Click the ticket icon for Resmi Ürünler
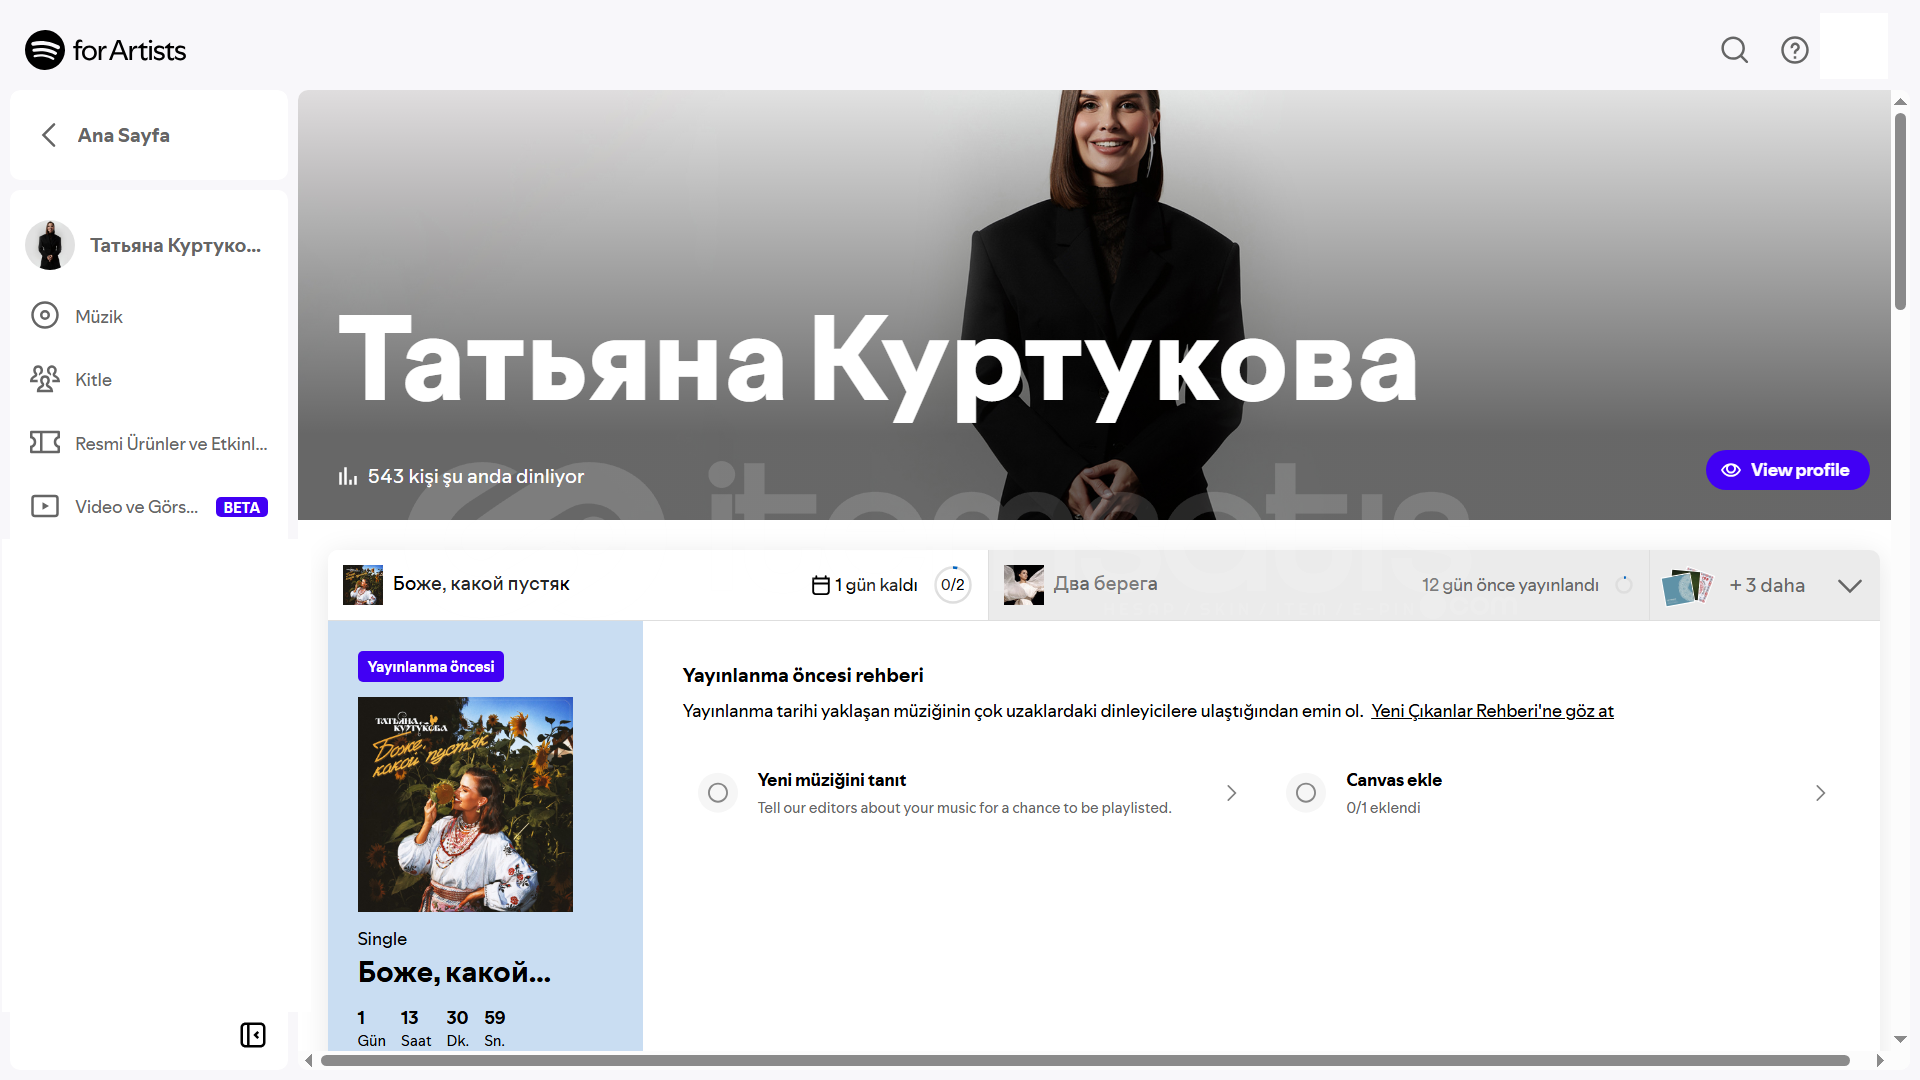 pos(45,442)
